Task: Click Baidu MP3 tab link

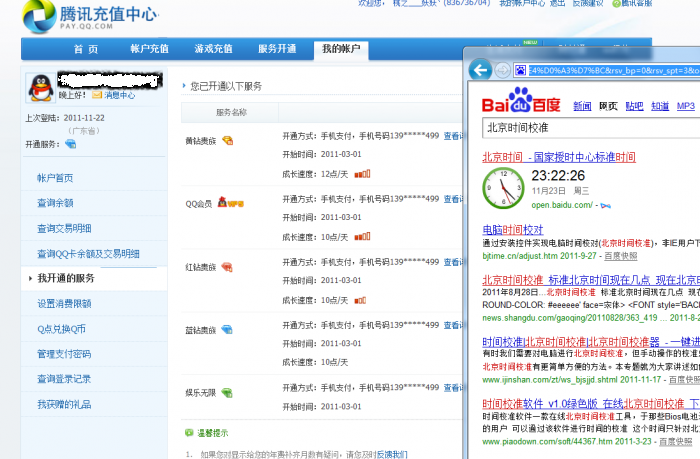Action: click(686, 106)
